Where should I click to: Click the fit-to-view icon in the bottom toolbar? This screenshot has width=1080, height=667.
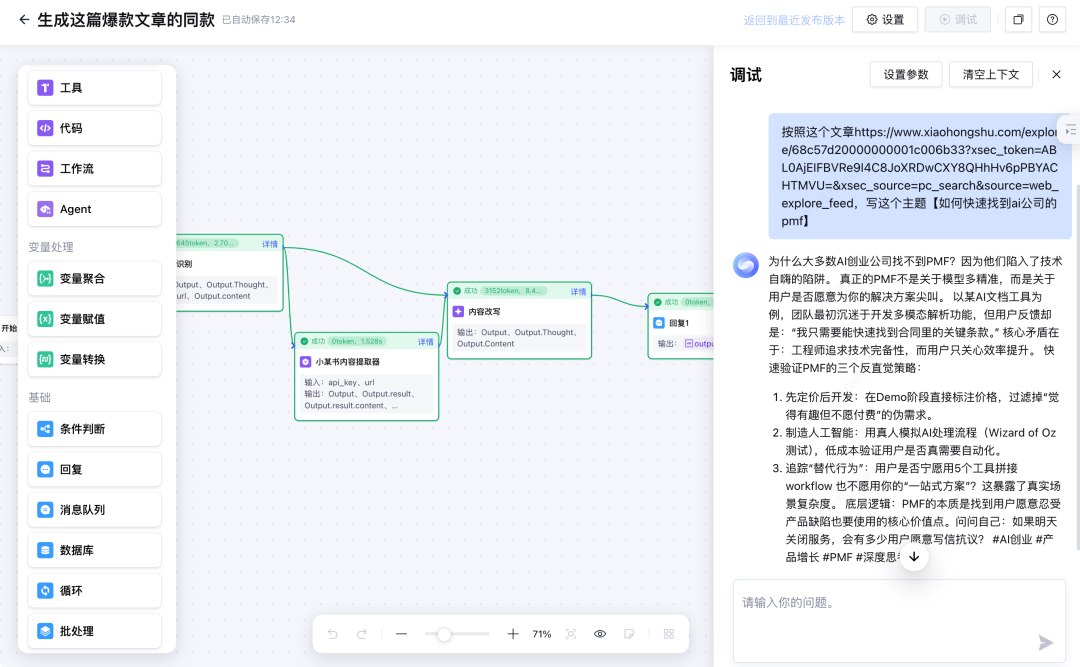570,633
